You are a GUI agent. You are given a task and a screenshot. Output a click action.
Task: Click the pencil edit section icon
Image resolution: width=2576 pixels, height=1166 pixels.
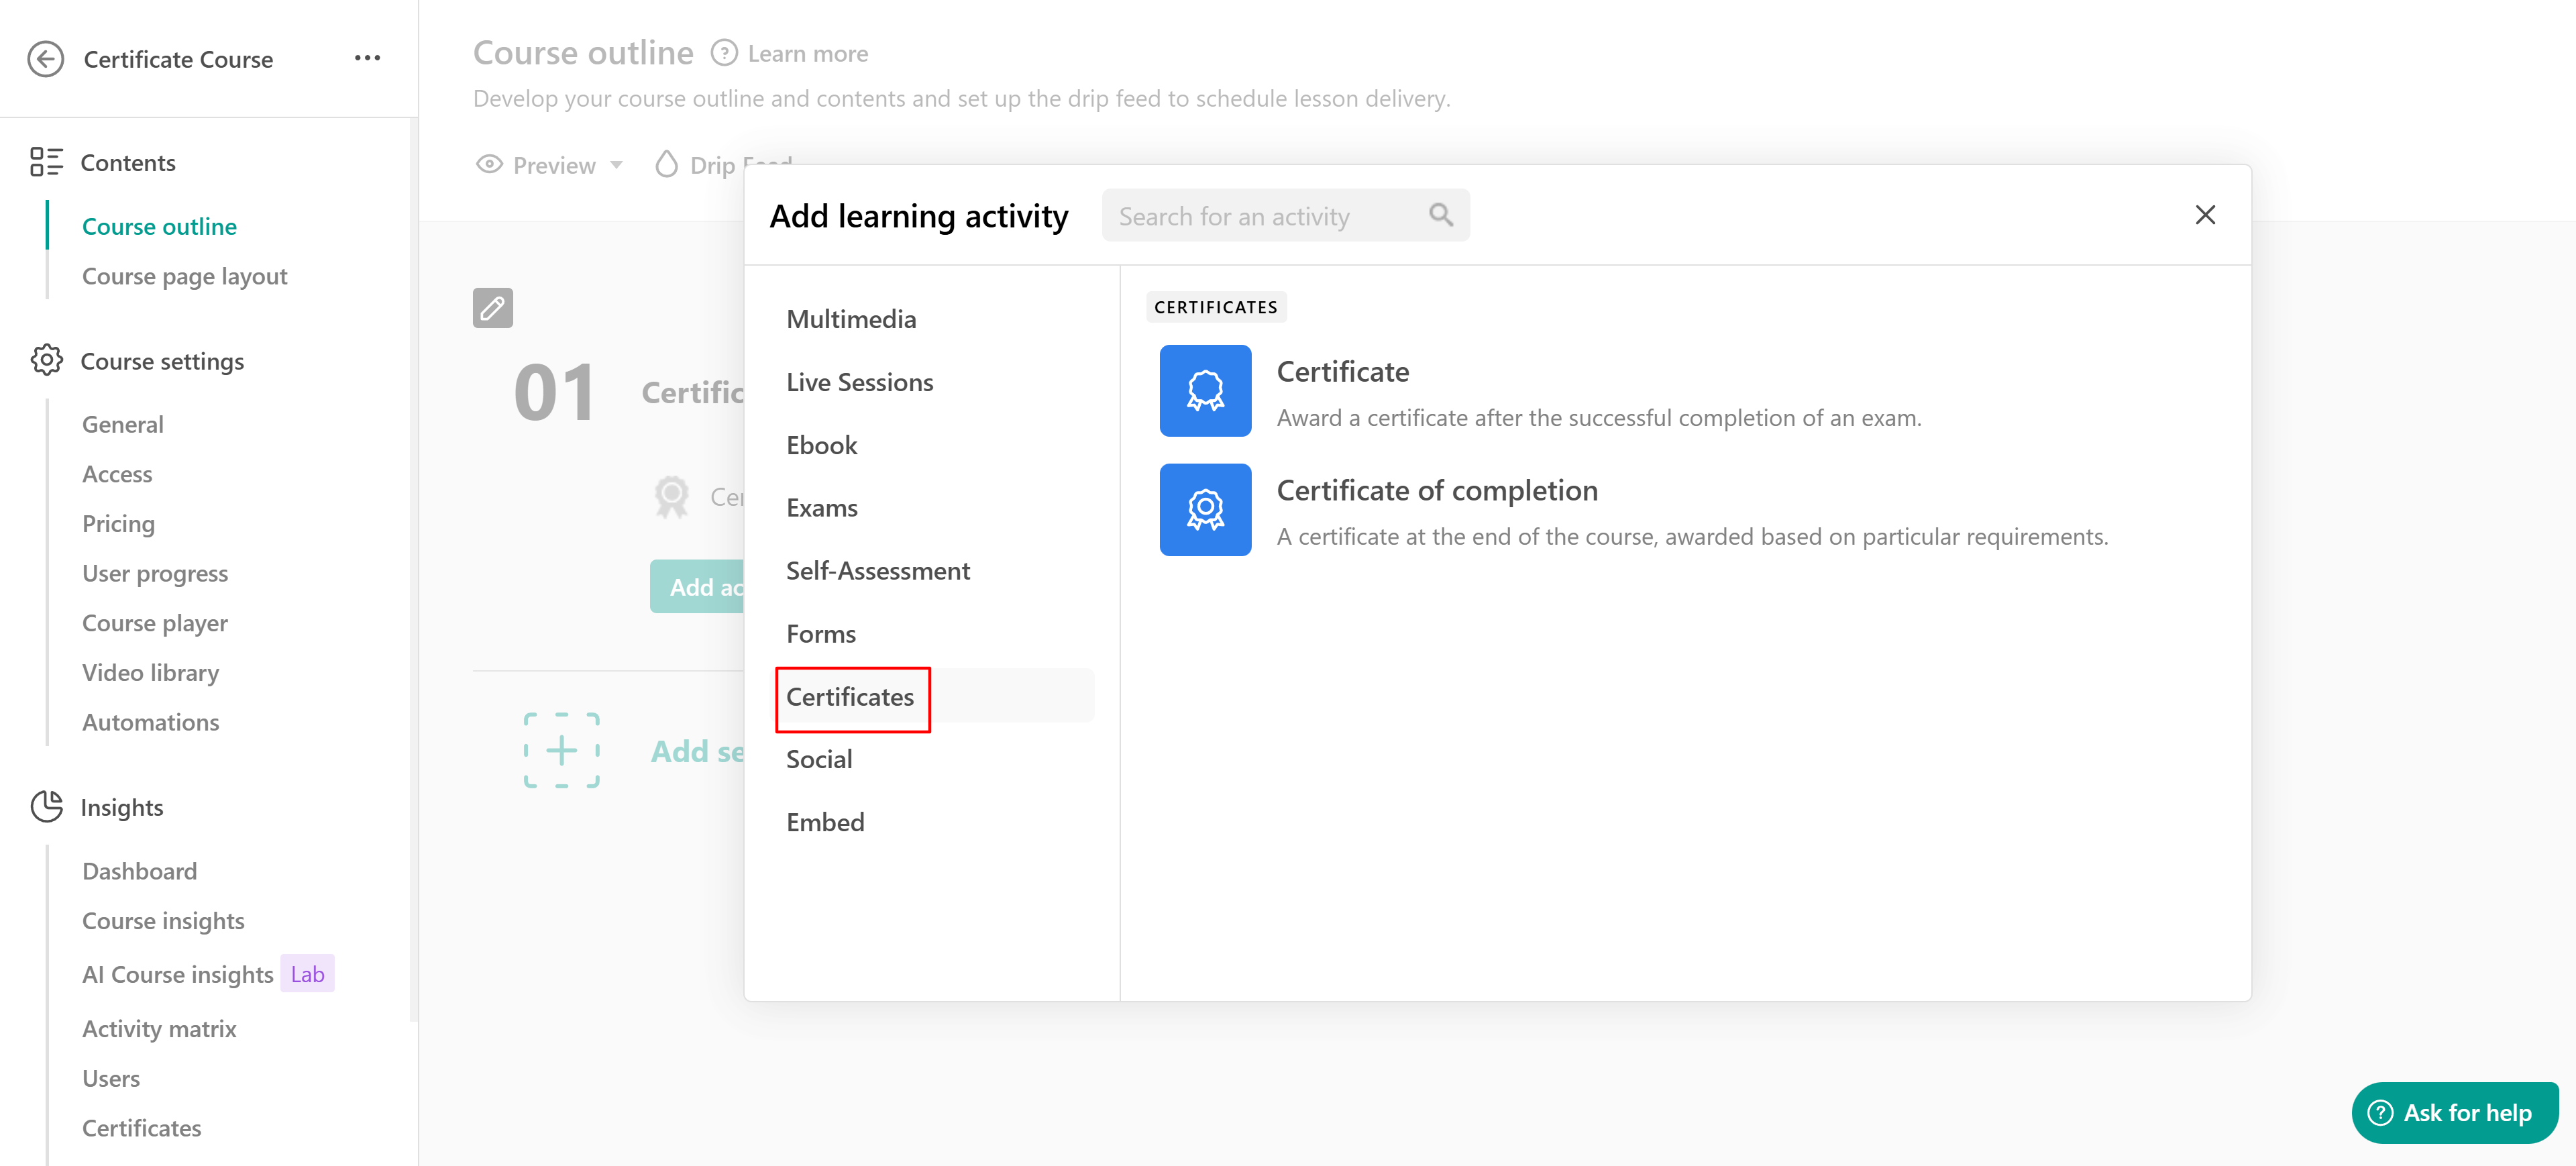pos(492,308)
